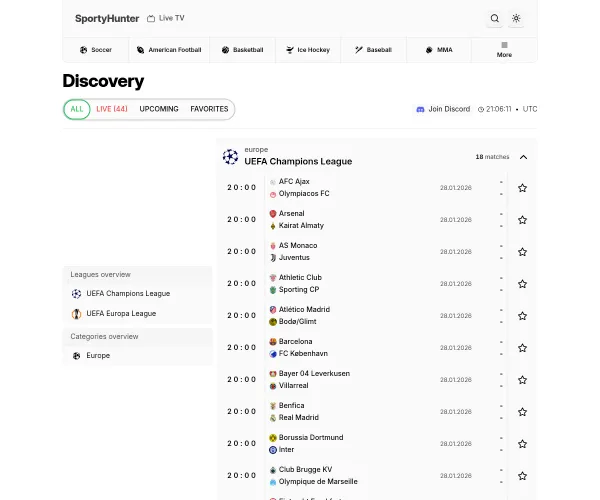Screen dimensions: 600x500
Task: Open the search icon in header
Action: click(x=494, y=18)
